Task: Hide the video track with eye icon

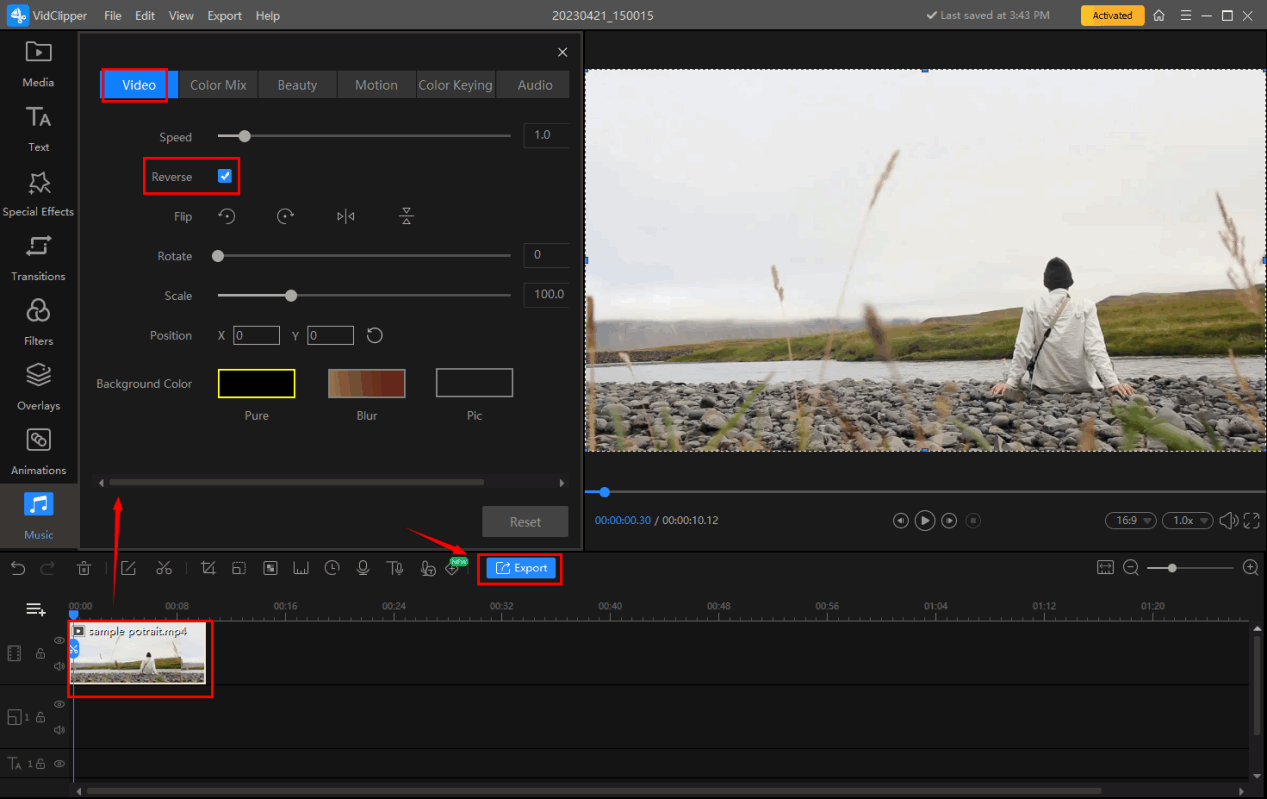Action: point(59,640)
